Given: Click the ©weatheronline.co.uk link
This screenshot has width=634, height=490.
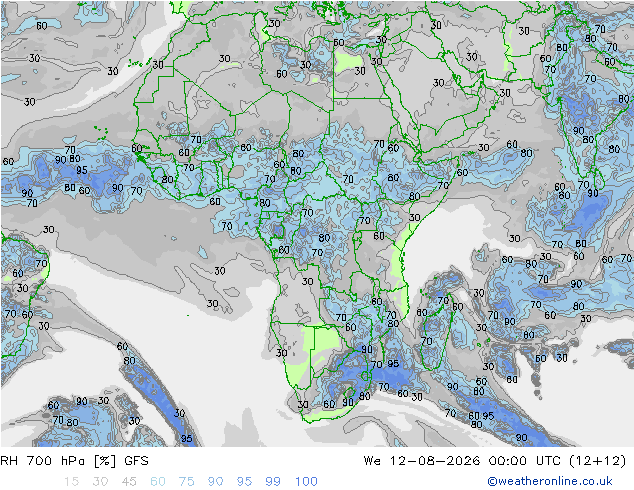Looking at the screenshot, I should click(x=550, y=481).
